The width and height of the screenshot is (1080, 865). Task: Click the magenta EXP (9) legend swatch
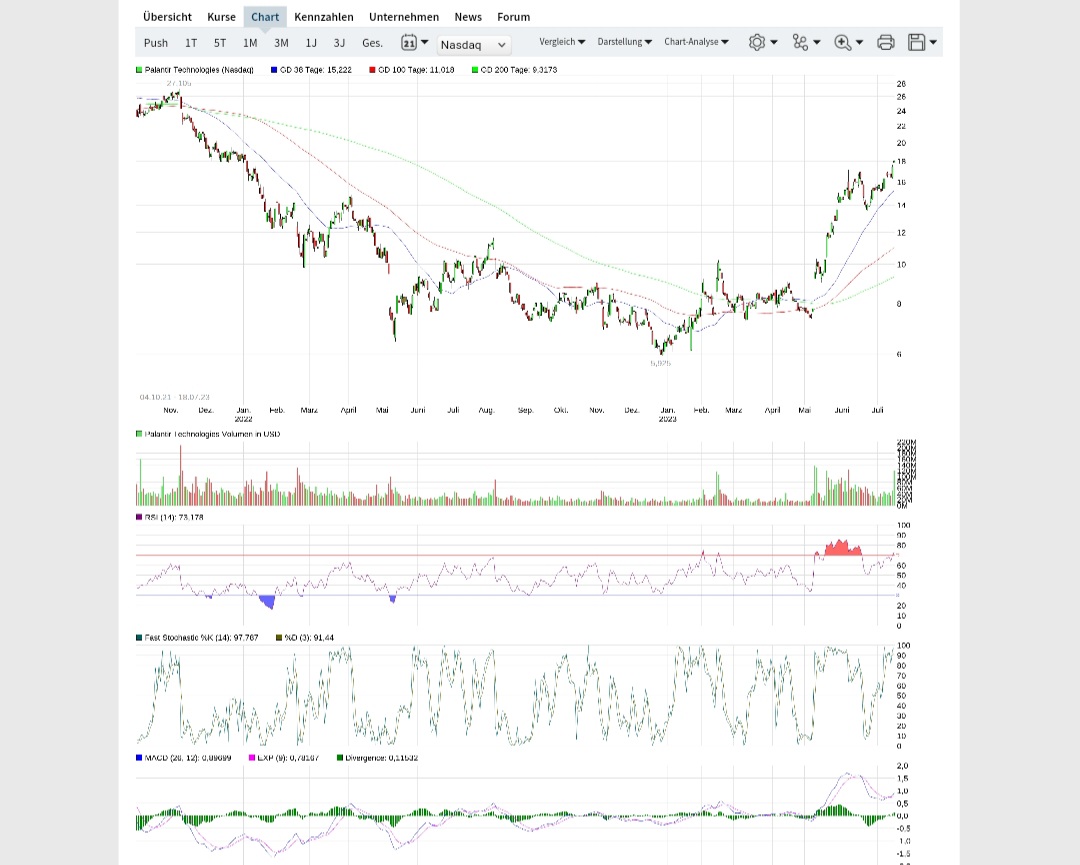252,758
